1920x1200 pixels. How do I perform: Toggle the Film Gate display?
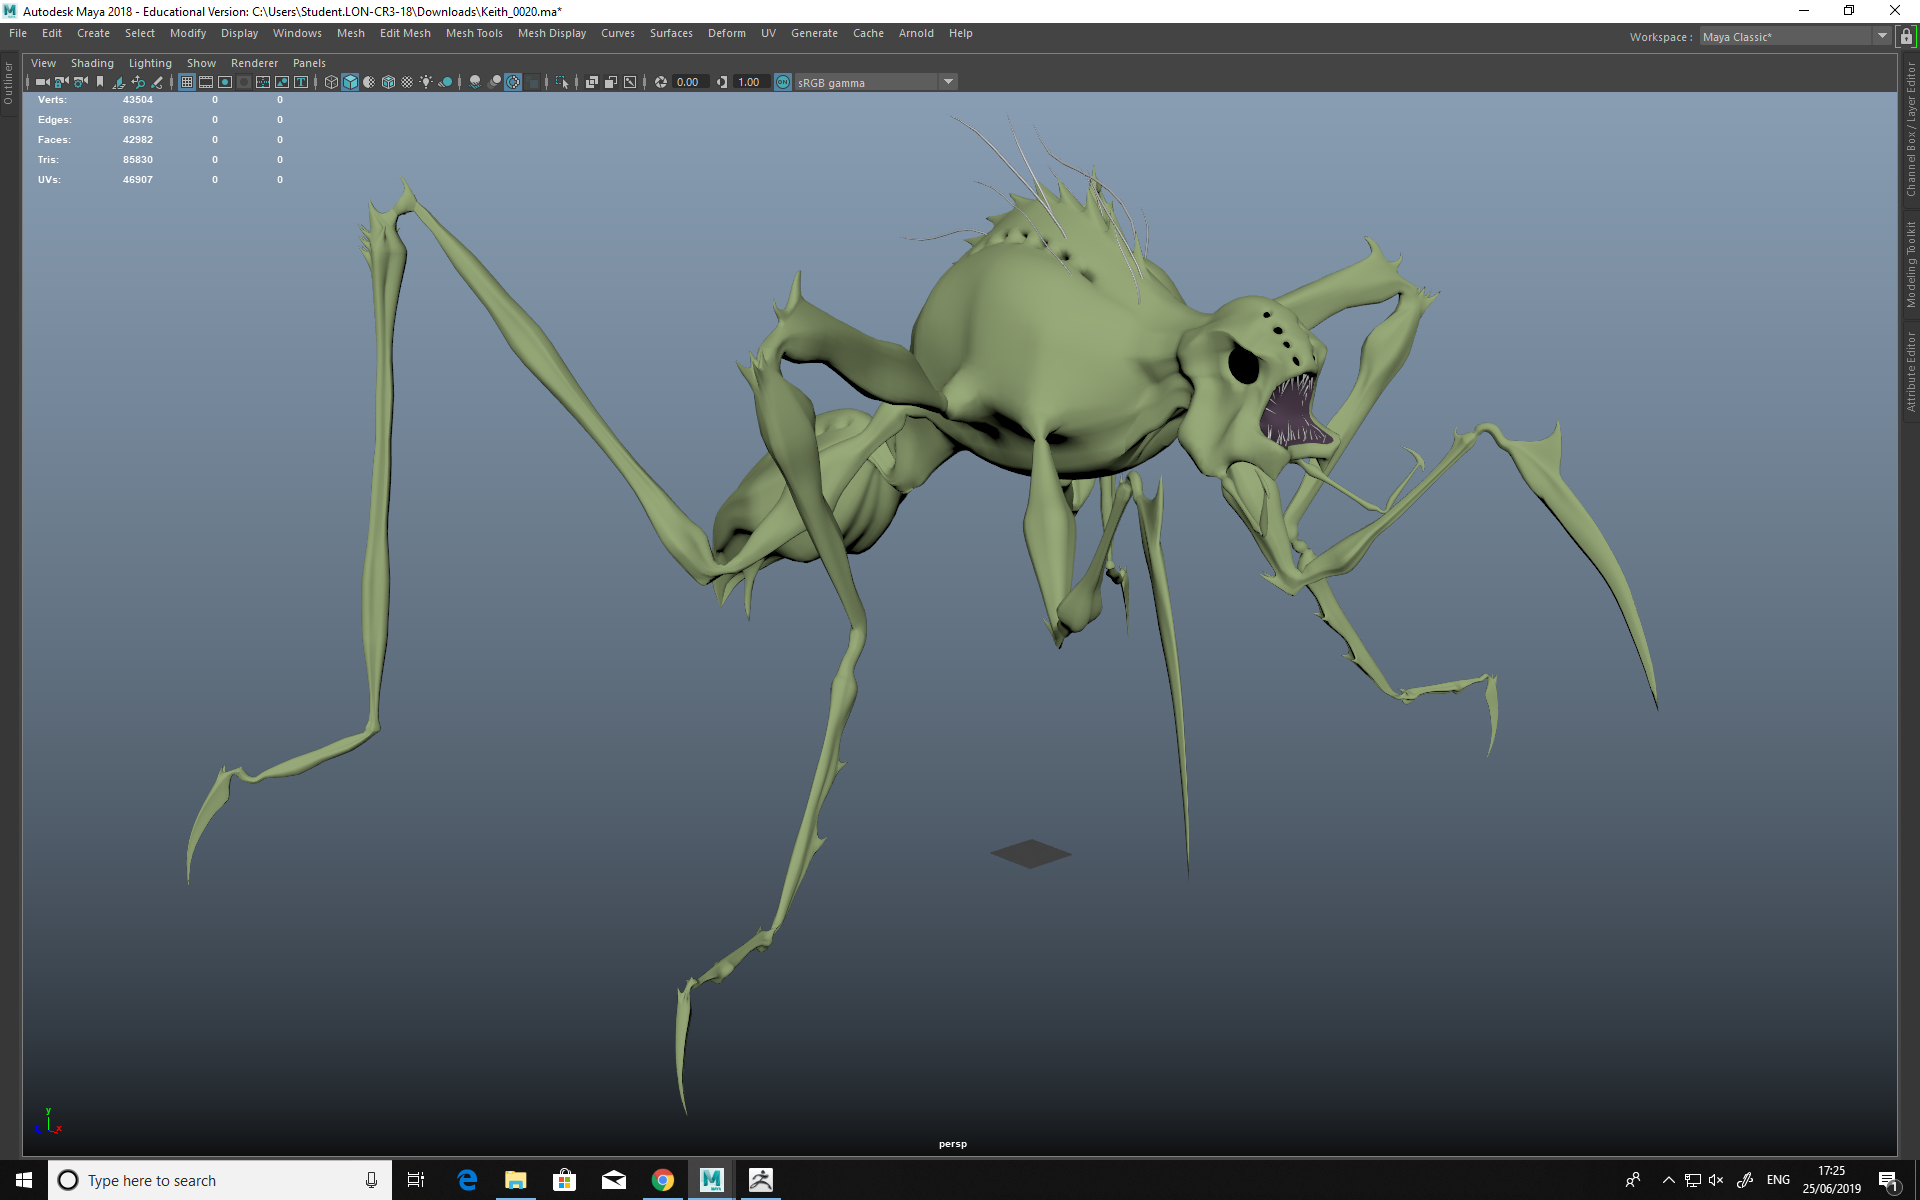tap(206, 82)
